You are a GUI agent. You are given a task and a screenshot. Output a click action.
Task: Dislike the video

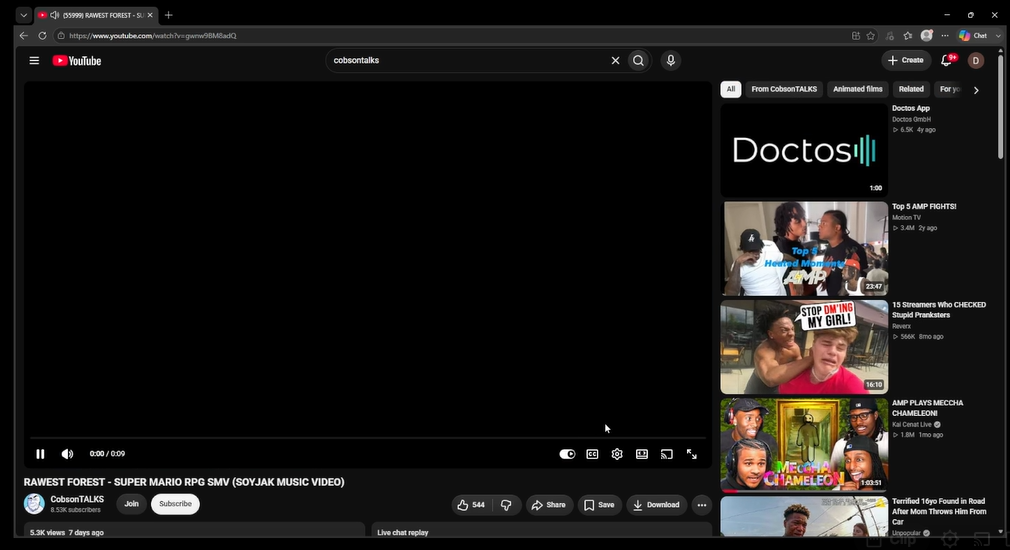pos(506,505)
